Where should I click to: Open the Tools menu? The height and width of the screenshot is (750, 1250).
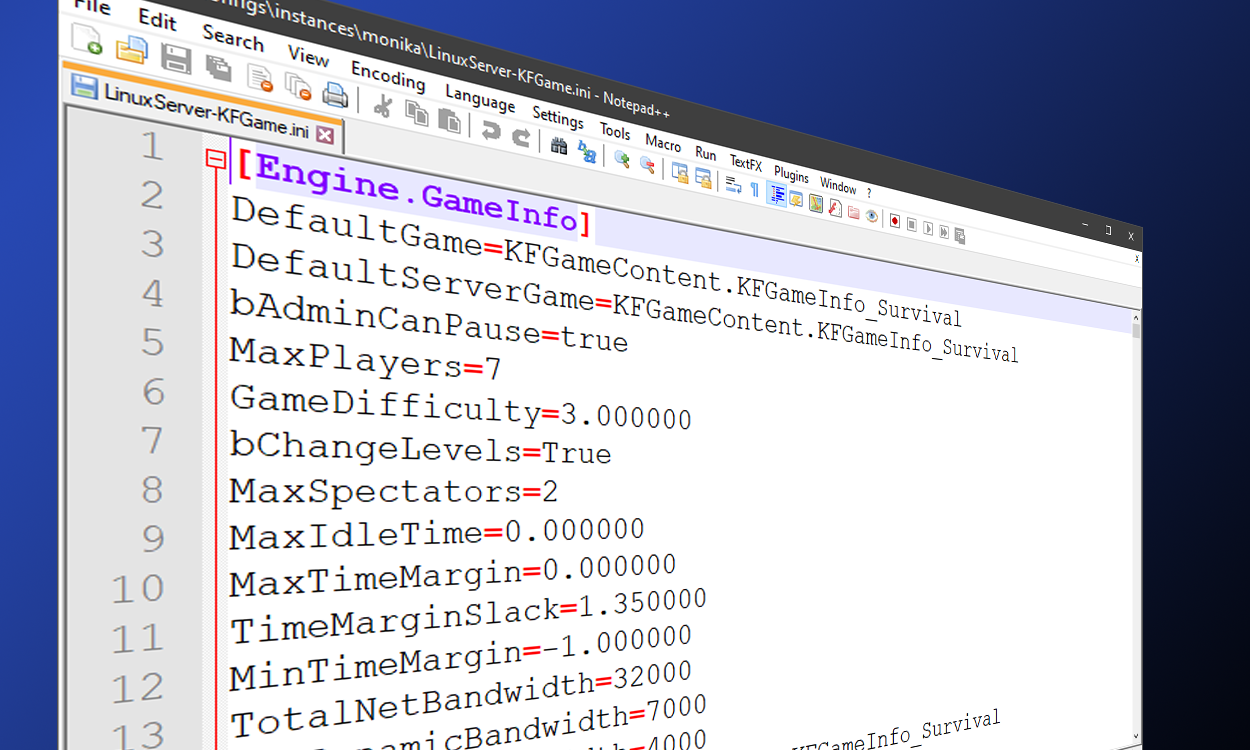615,132
